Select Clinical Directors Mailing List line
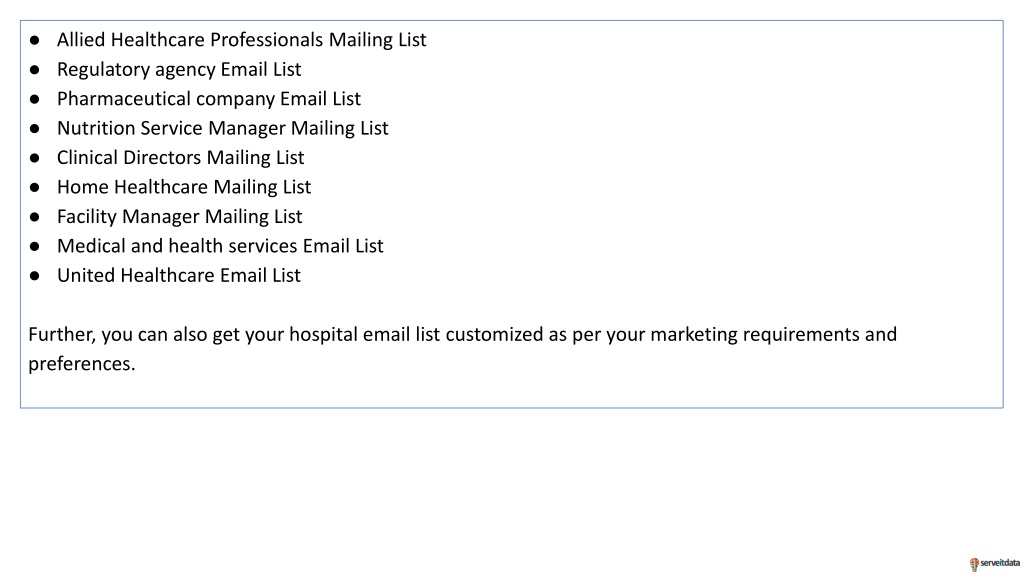The image size is (1024, 576). (180, 157)
